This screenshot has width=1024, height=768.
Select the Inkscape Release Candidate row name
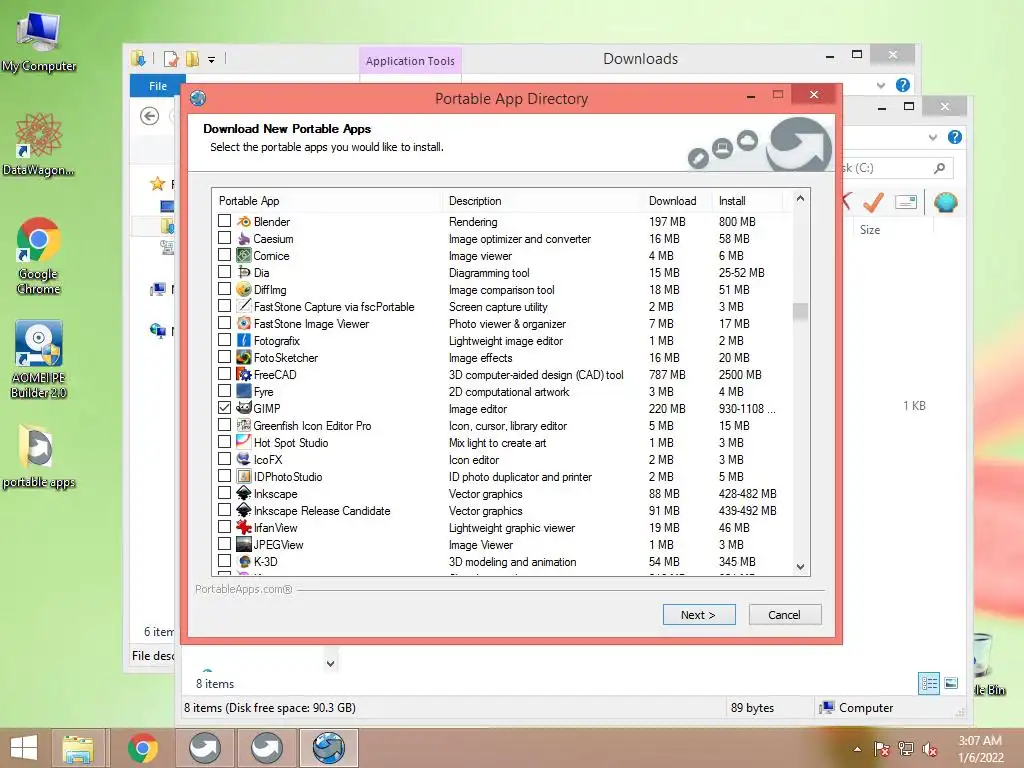click(322, 511)
